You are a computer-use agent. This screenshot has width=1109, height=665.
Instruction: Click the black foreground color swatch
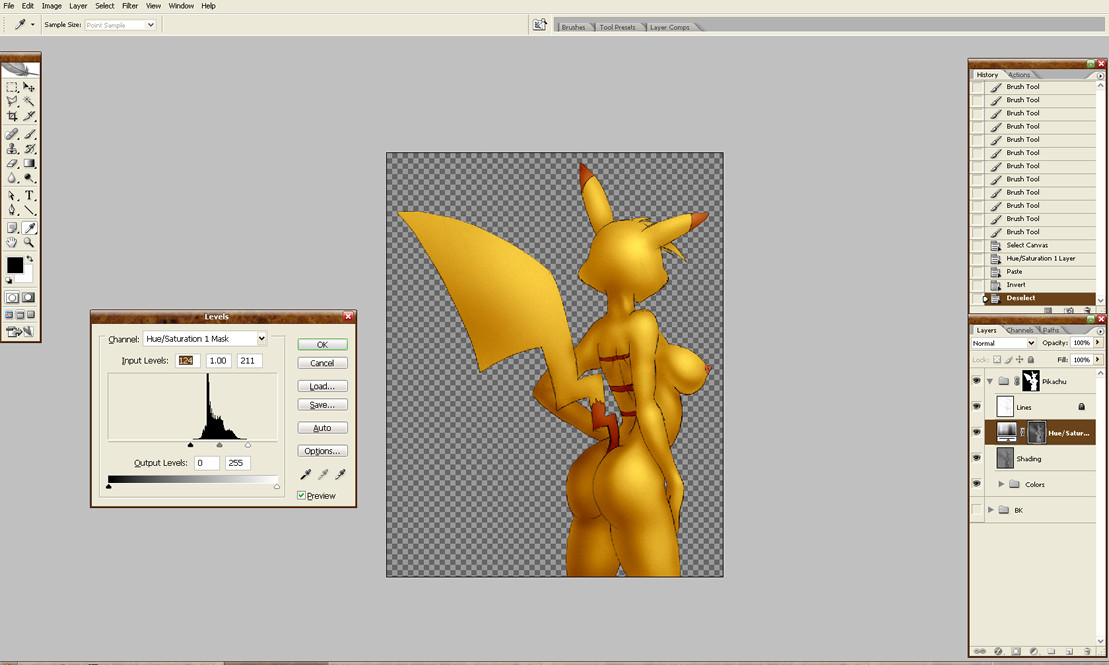pyautogui.click(x=15, y=265)
